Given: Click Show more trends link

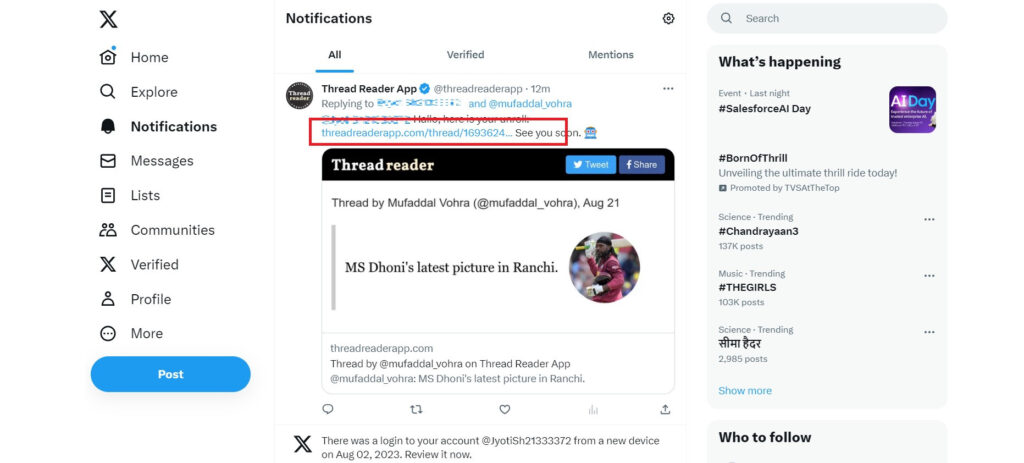Looking at the screenshot, I should coord(745,391).
